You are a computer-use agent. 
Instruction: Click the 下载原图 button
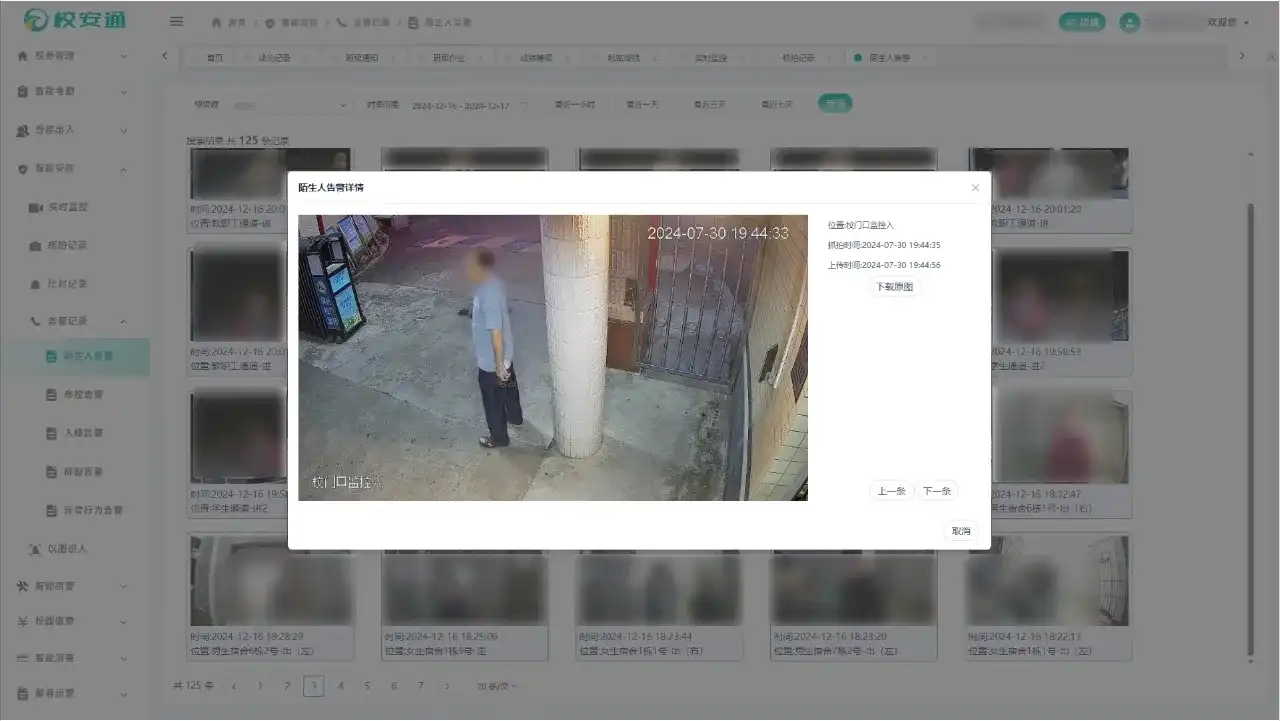tap(893, 287)
